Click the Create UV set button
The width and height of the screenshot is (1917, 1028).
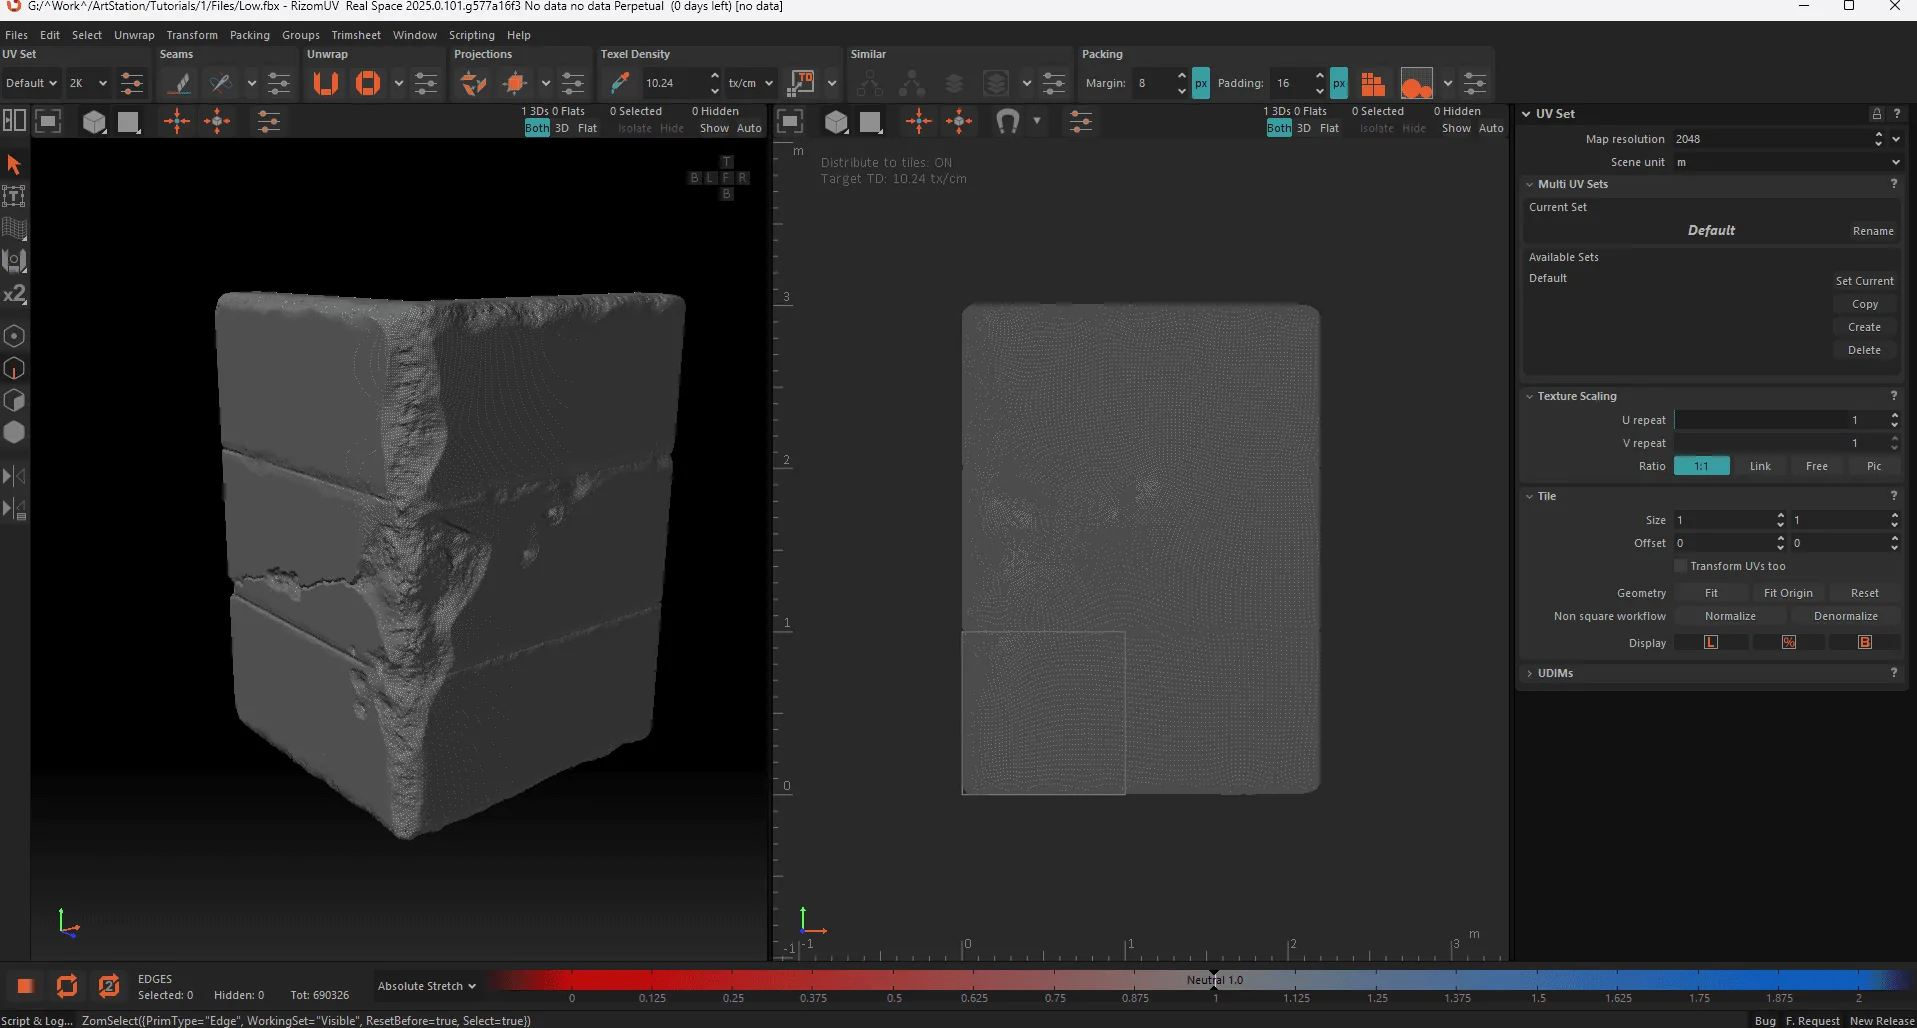[1864, 327]
